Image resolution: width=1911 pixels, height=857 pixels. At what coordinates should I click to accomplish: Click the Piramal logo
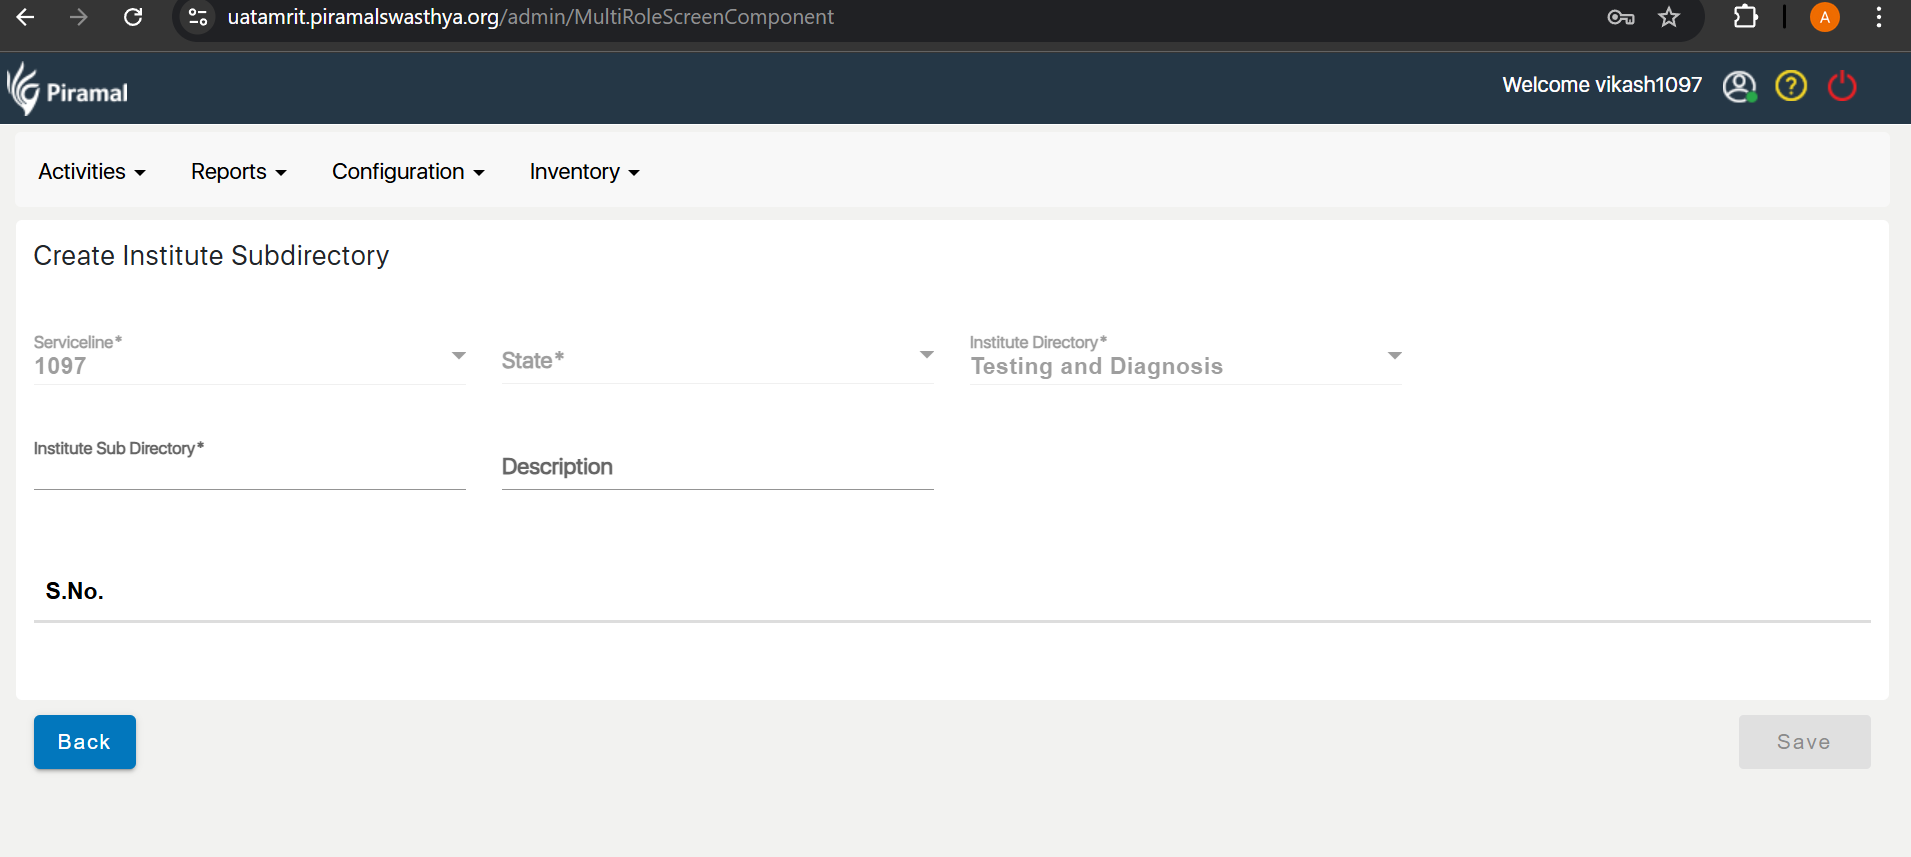pyautogui.click(x=68, y=90)
